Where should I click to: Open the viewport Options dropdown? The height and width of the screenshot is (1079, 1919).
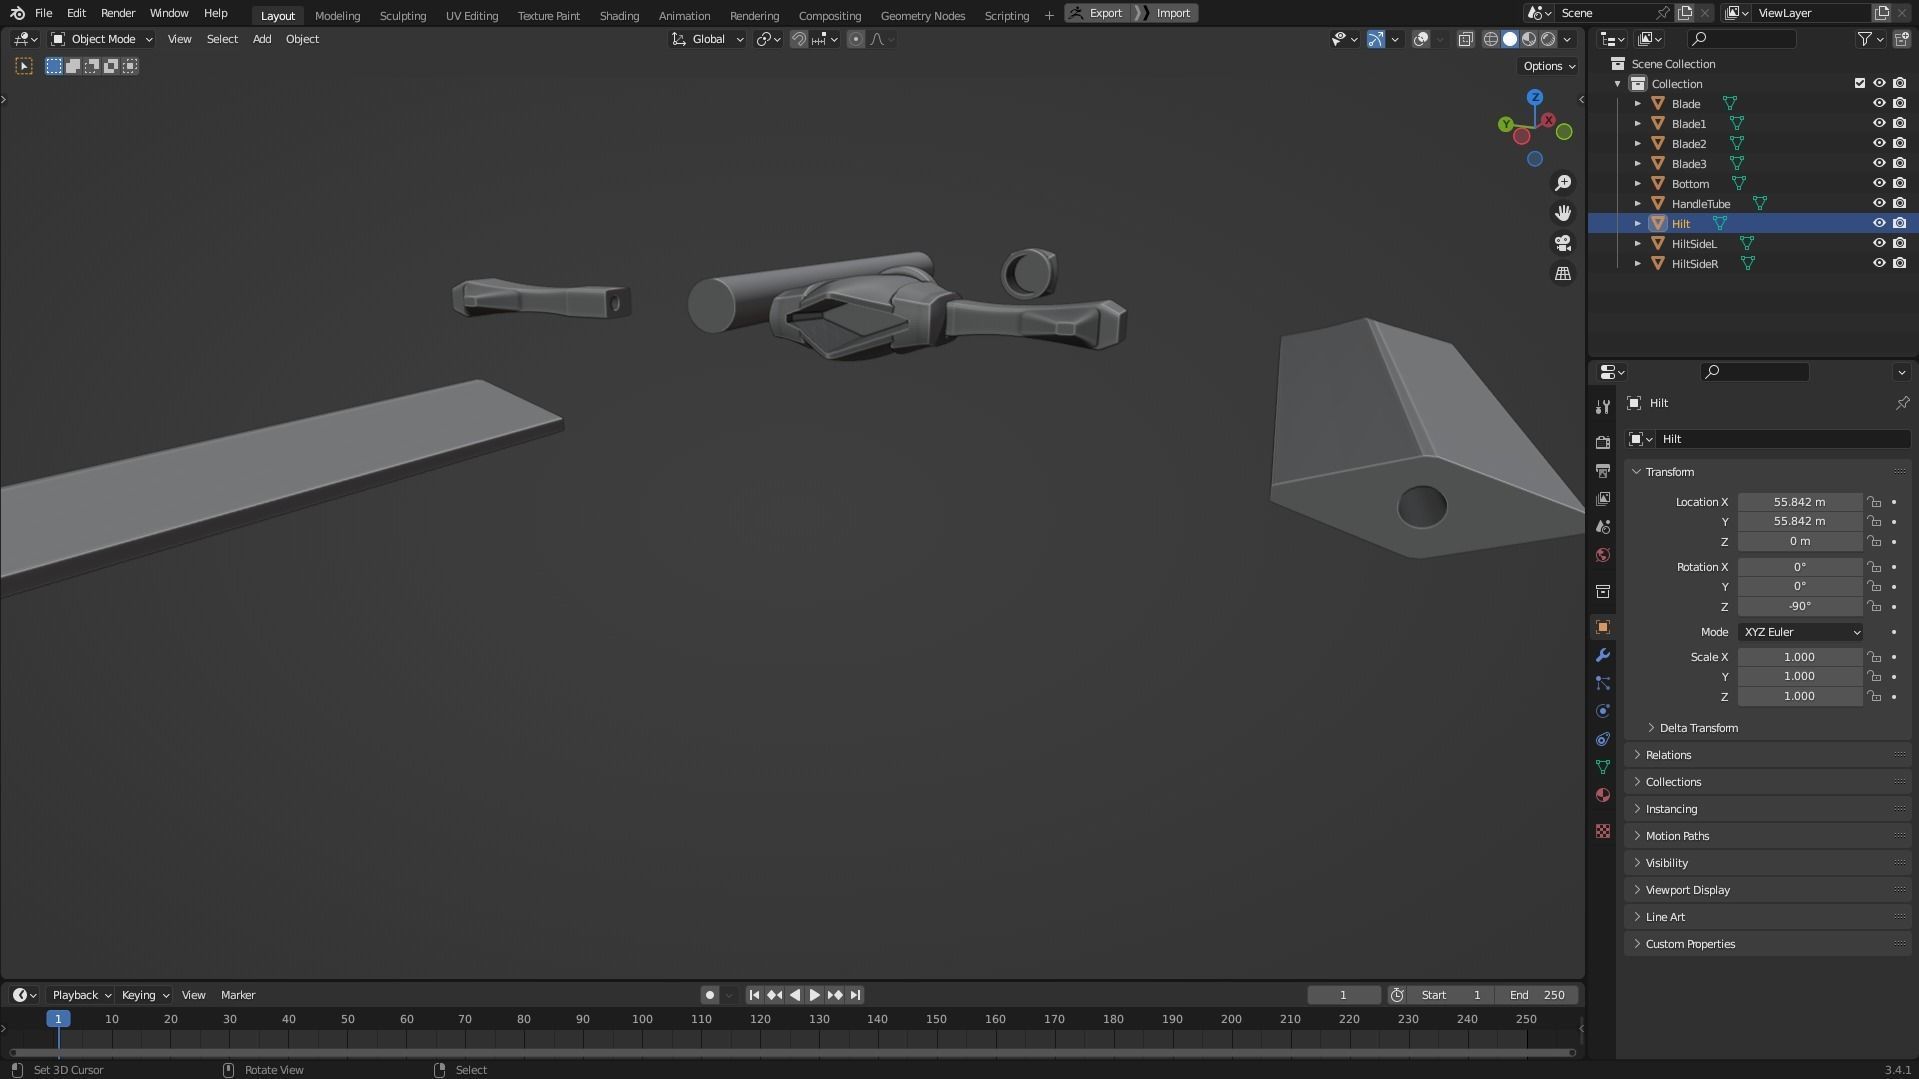pyautogui.click(x=1549, y=66)
